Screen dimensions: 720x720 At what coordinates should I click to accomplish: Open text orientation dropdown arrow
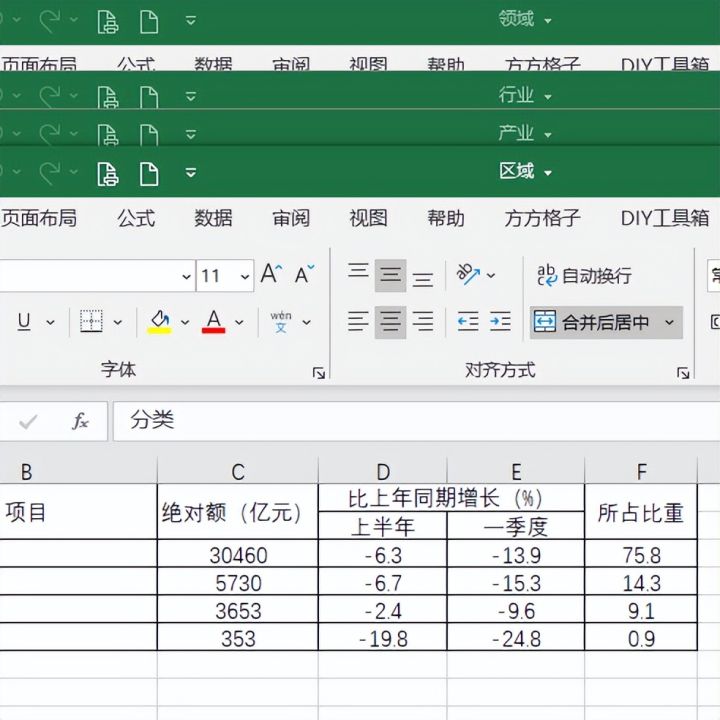pos(491,276)
